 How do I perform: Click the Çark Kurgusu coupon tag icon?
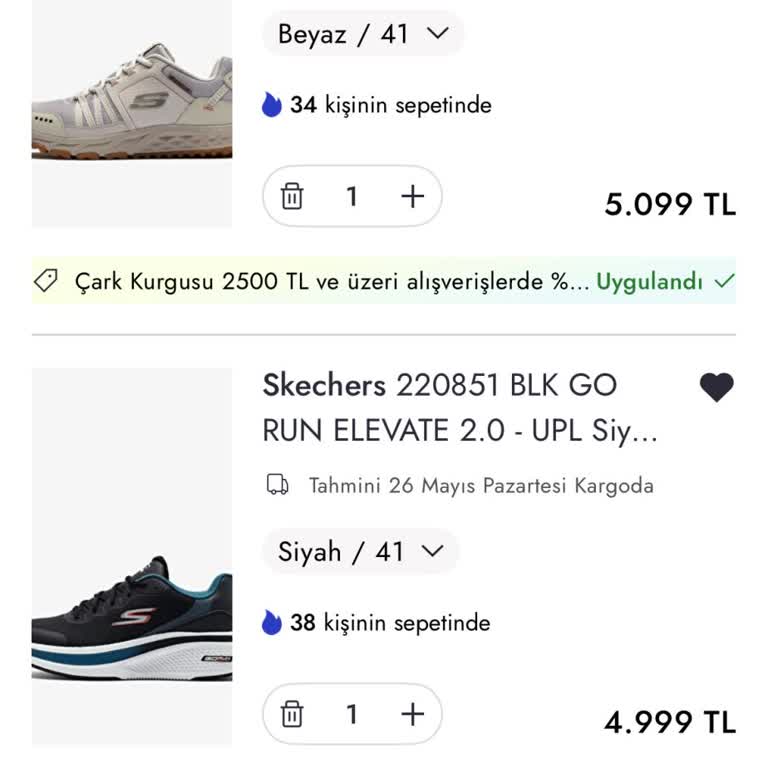[x=46, y=282]
